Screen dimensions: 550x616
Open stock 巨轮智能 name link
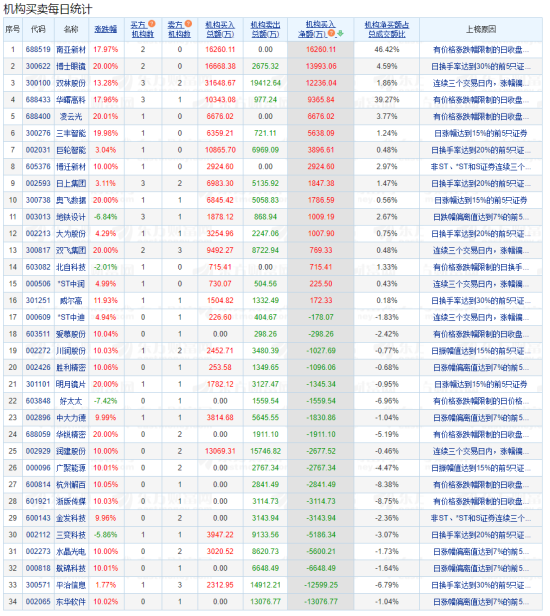[x=71, y=150]
